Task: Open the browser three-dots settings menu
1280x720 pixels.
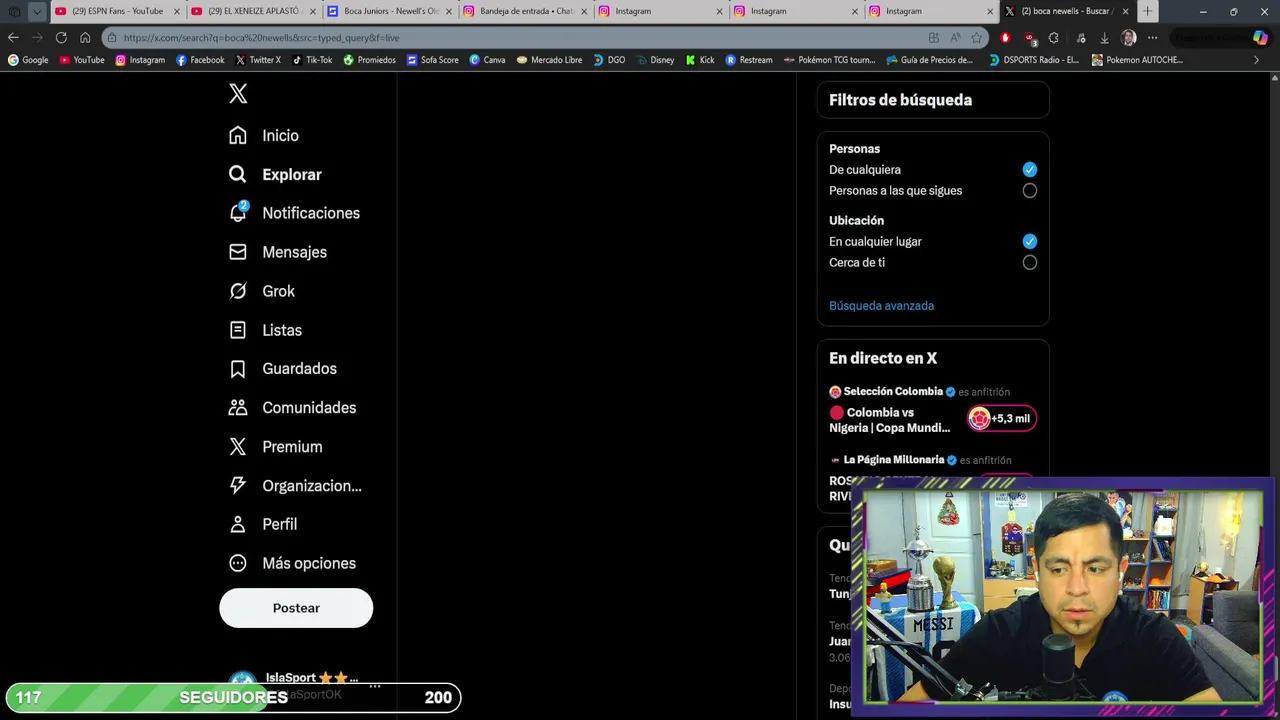Action: [1152, 38]
